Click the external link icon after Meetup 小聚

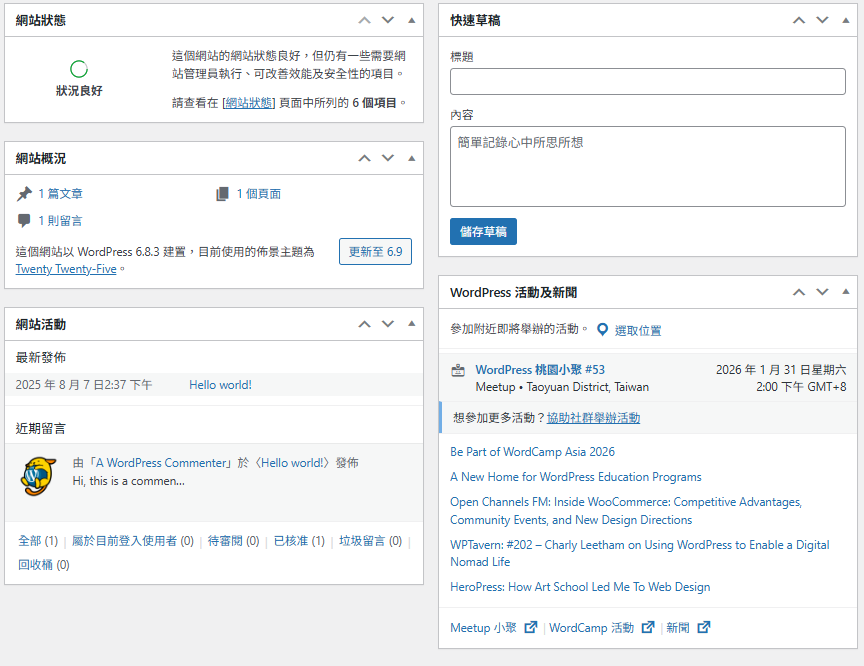(531, 627)
